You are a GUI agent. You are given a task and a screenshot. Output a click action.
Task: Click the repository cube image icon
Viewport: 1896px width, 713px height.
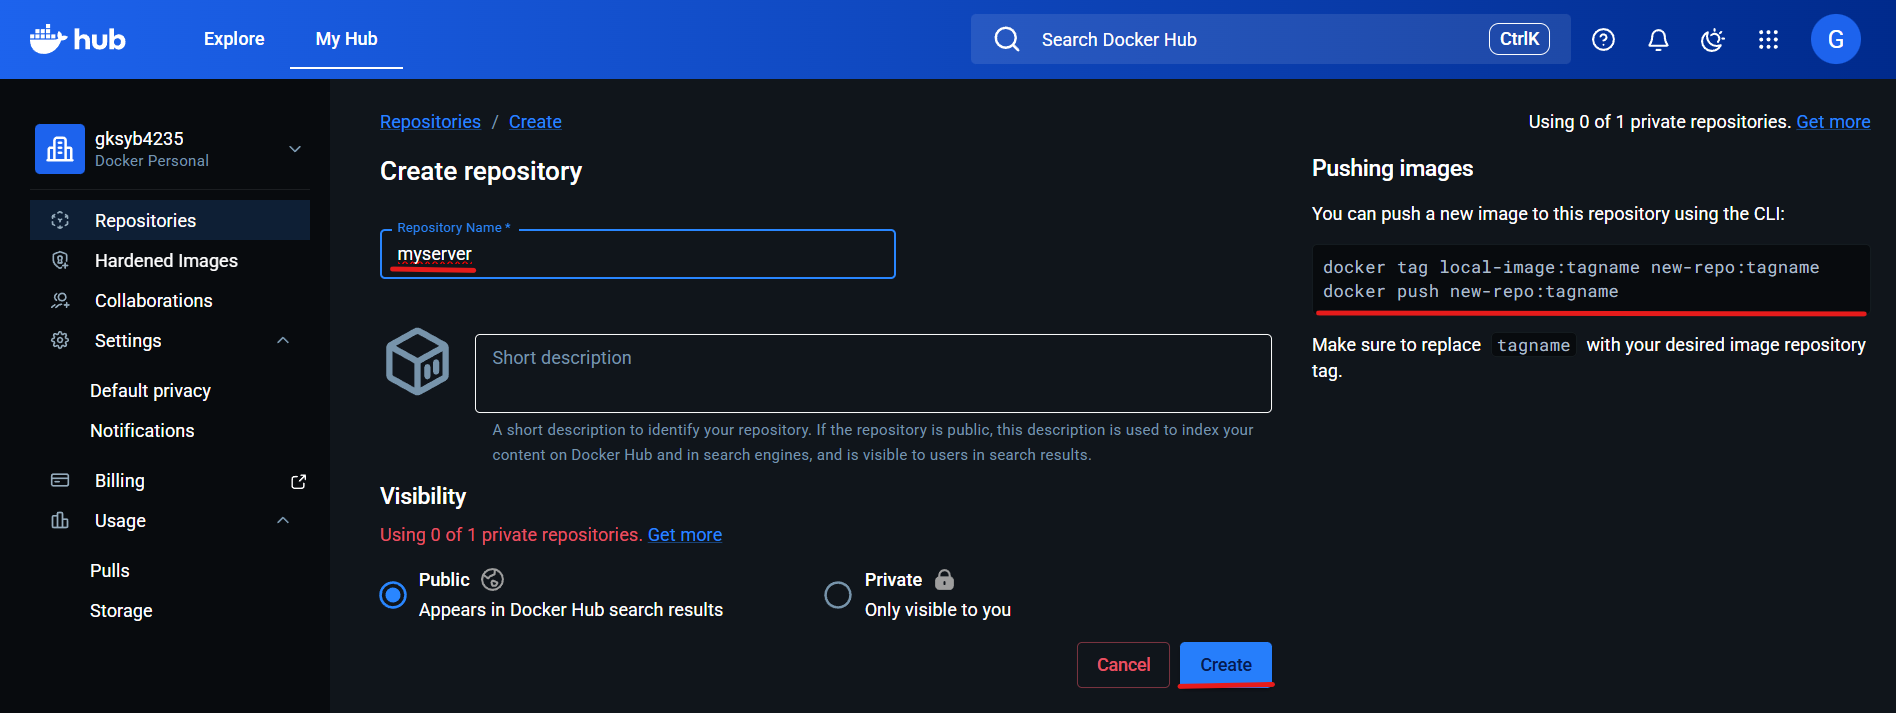tap(417, 361)
